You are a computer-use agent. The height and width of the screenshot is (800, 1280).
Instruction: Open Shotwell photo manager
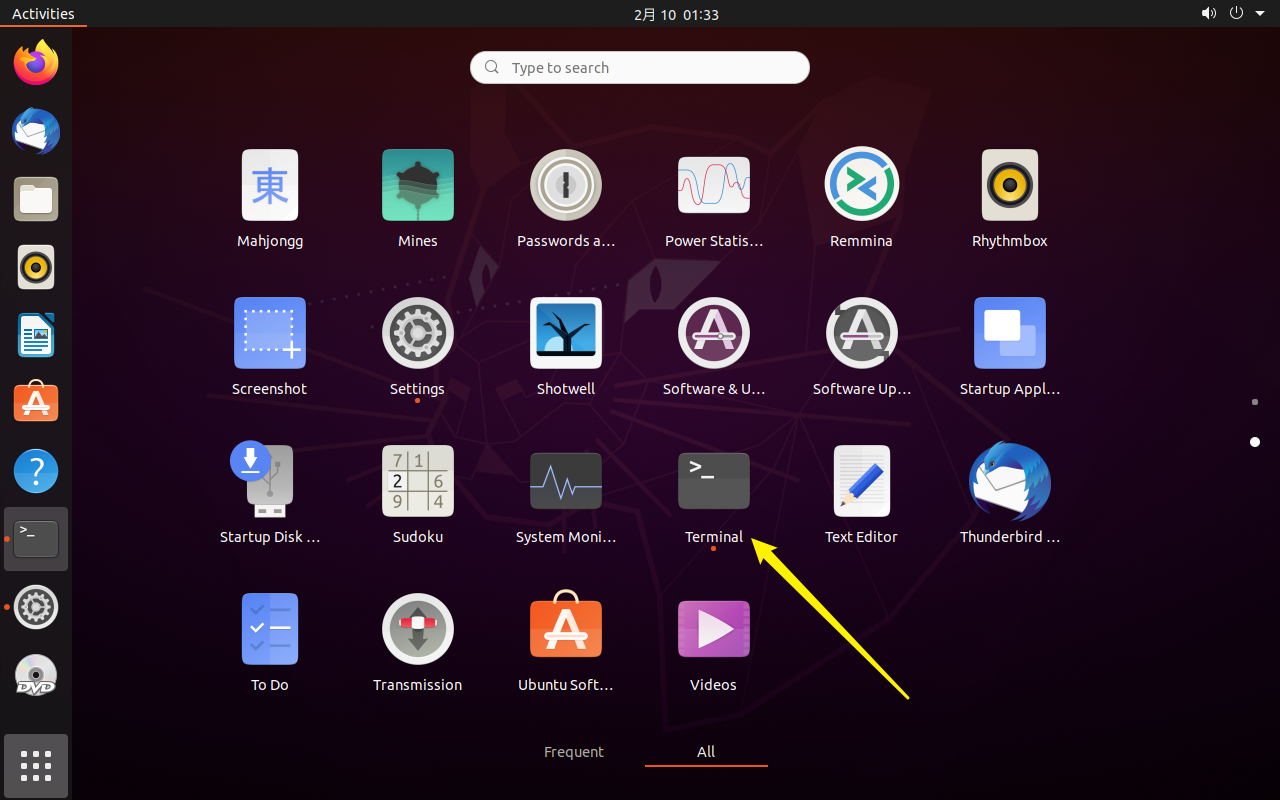point(565,333)
